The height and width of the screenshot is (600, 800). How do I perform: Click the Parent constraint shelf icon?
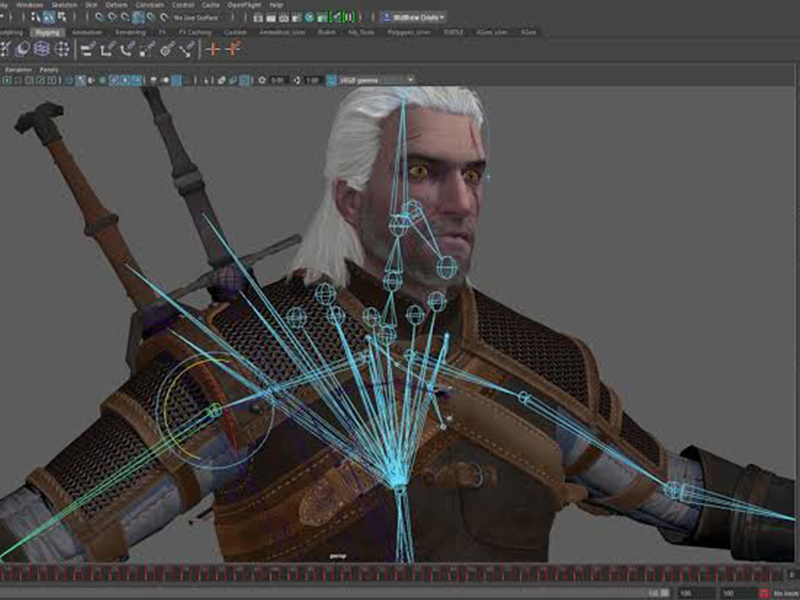tap(88, 49)
